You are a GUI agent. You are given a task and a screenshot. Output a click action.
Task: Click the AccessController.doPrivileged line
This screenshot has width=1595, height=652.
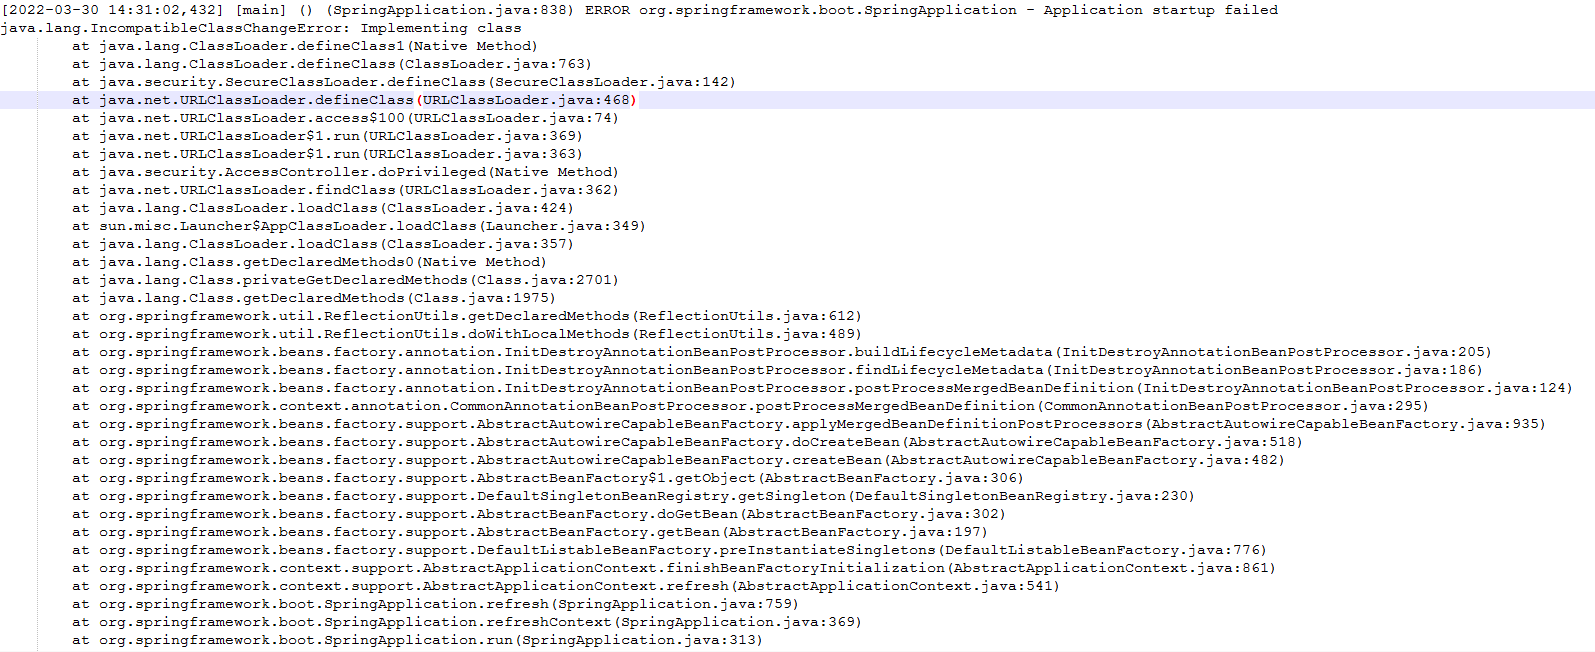point(345,172)
